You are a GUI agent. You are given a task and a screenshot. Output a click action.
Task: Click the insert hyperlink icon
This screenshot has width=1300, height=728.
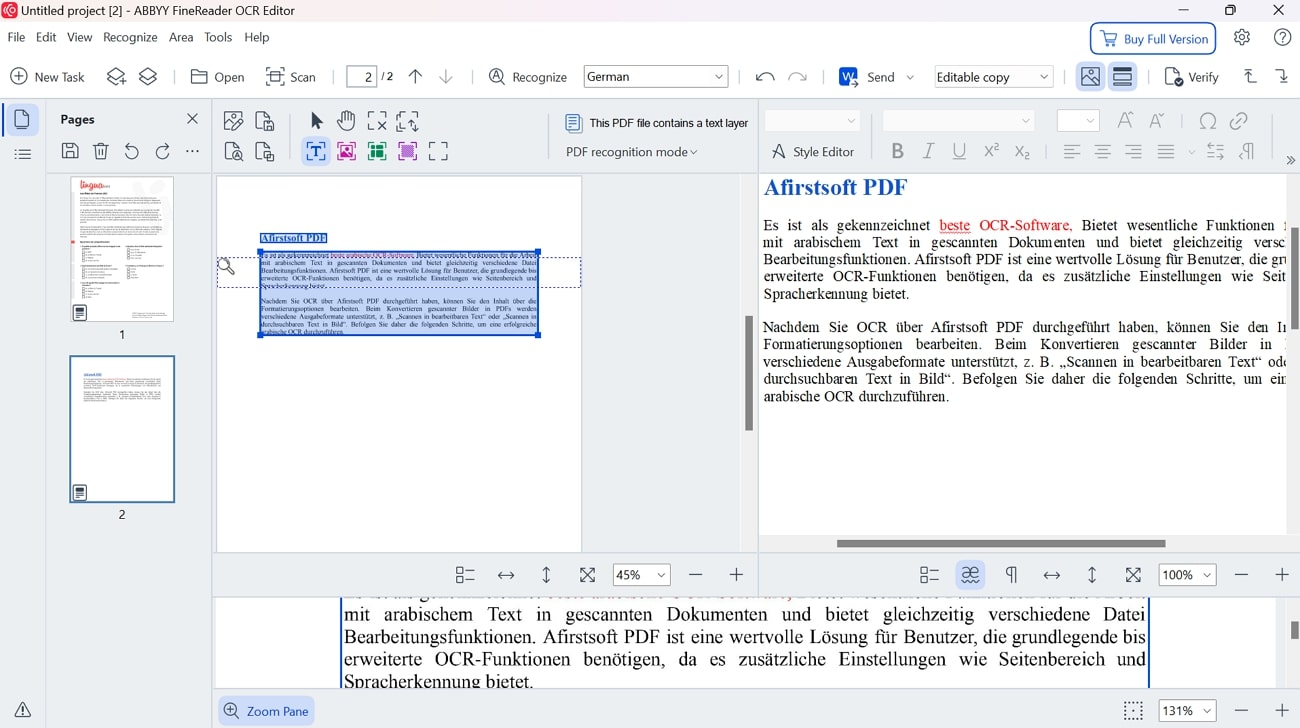(1238, 121)
